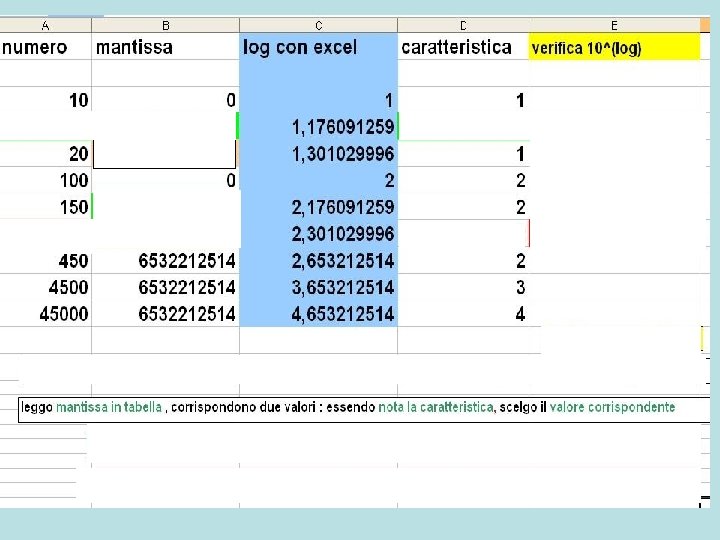Click the 'mantissa' header cell
This screenshot has width=720, height=540.
[x=165, y=47]
